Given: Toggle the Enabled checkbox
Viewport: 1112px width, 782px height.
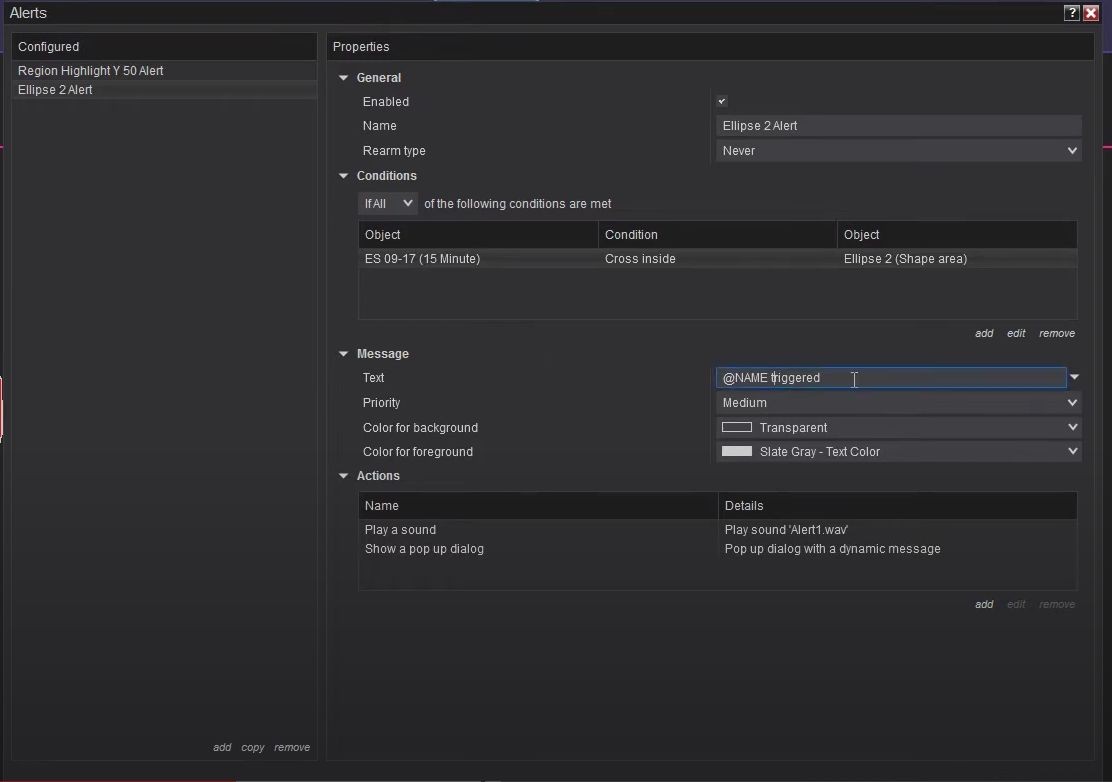Looking at the screenshot, I should pos(722,101).
